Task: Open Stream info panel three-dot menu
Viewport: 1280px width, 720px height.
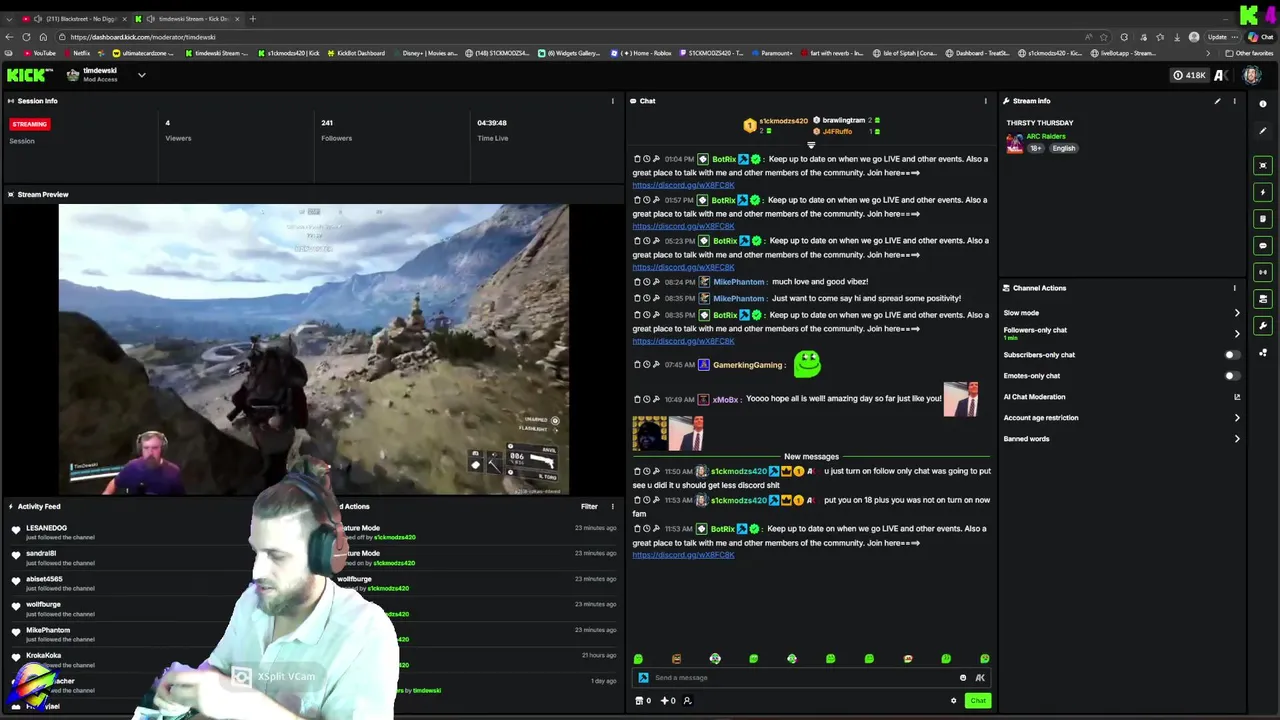Action: point(1234,101)
